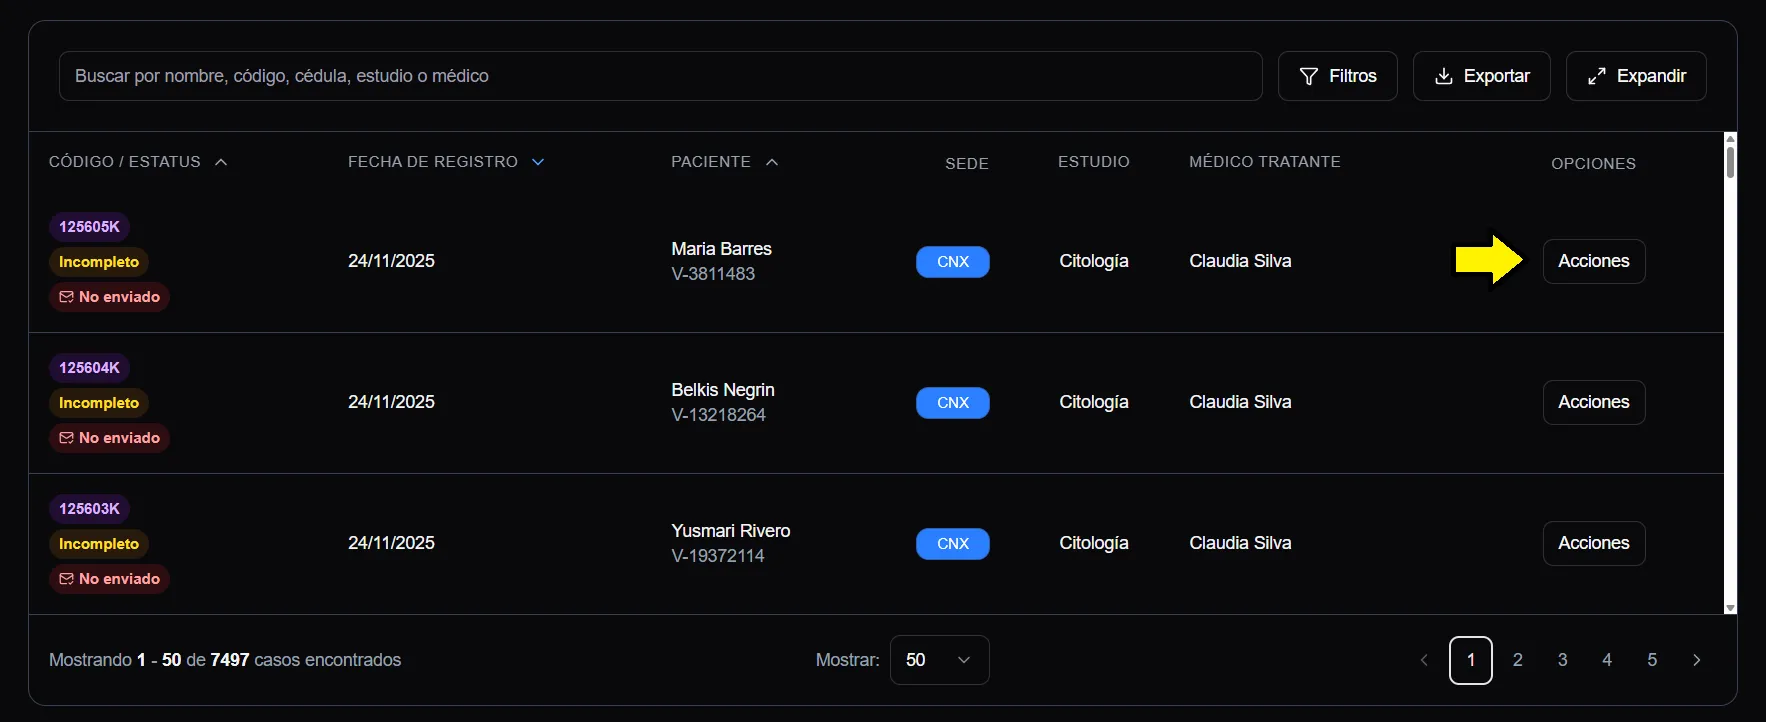Open Acciones menu for Yusmari Rivero

click(1593, 543)
